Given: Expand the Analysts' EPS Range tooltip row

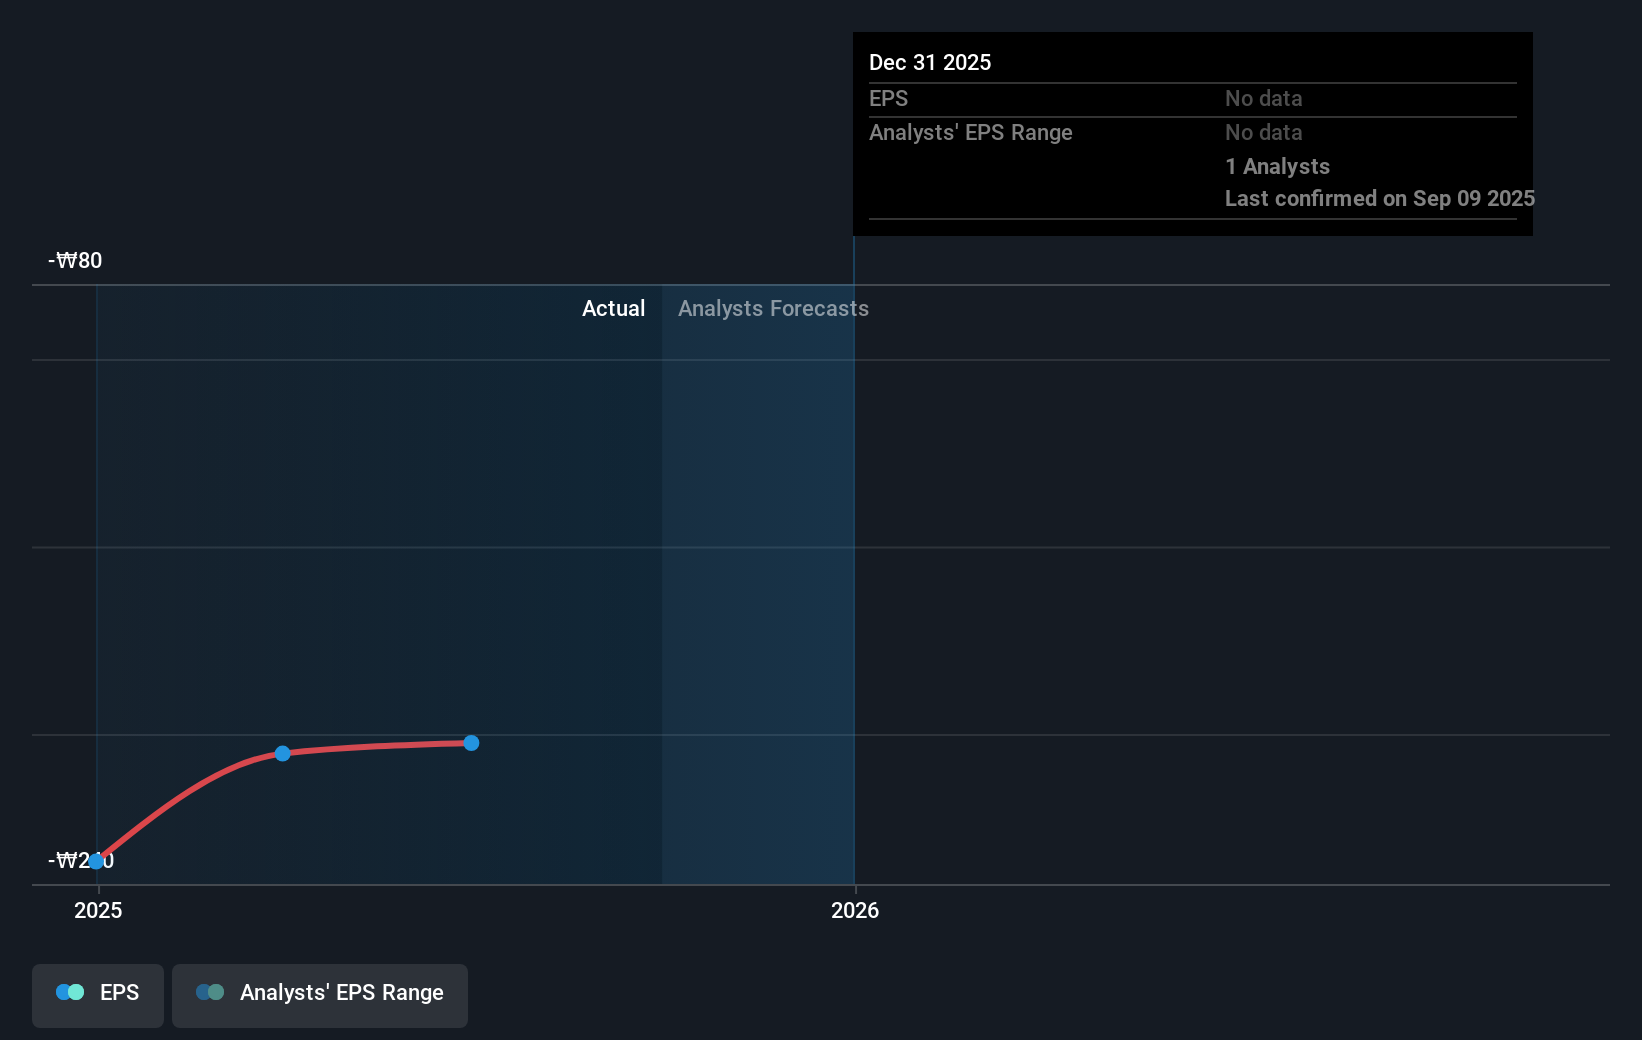Looking at the screenshot, I should 970,132.
